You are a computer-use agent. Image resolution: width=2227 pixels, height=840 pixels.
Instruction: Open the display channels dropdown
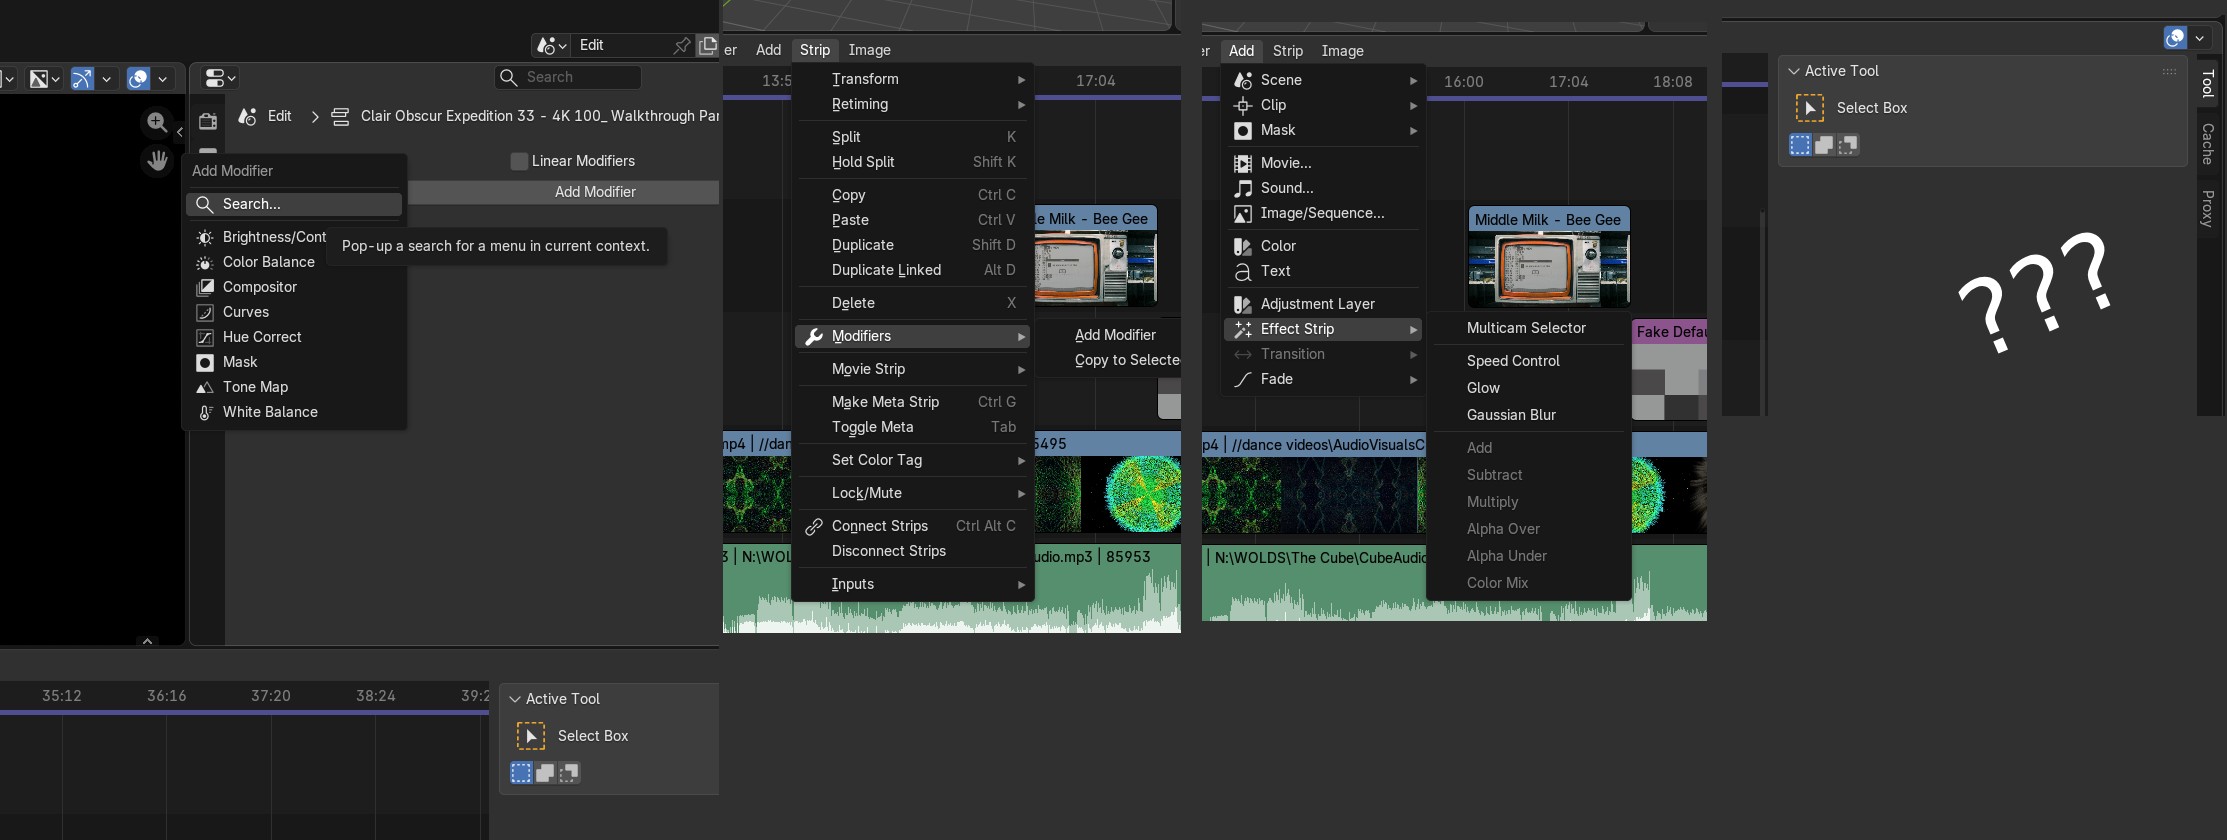[44, 78]
